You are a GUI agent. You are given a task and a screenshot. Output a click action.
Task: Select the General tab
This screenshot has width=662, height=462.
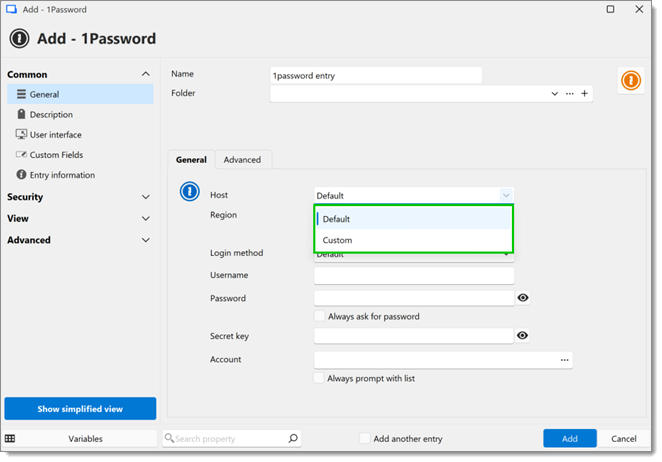click(x=191, y=160)
